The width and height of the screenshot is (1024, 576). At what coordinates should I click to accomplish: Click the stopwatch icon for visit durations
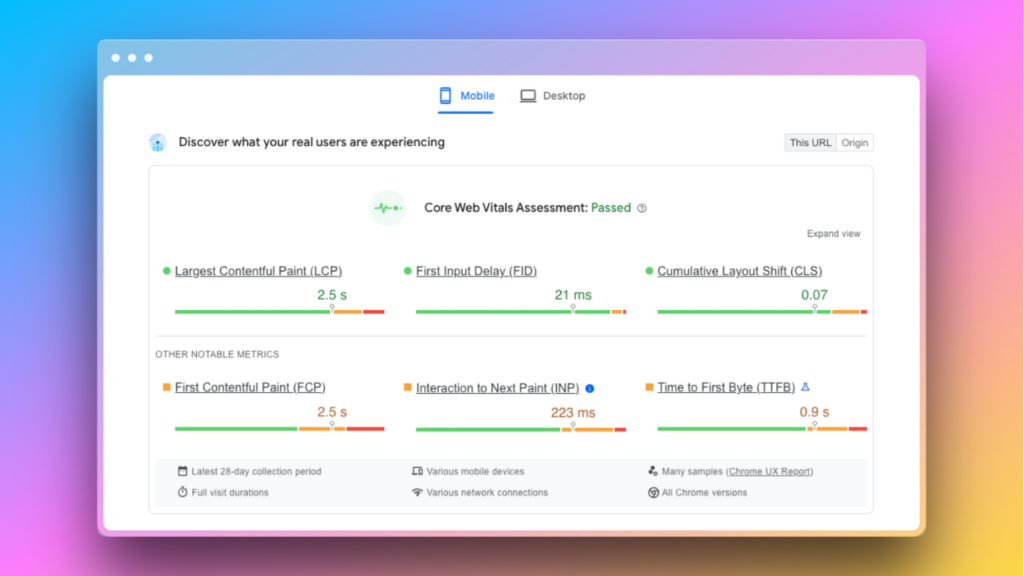(x=182, y=492)
